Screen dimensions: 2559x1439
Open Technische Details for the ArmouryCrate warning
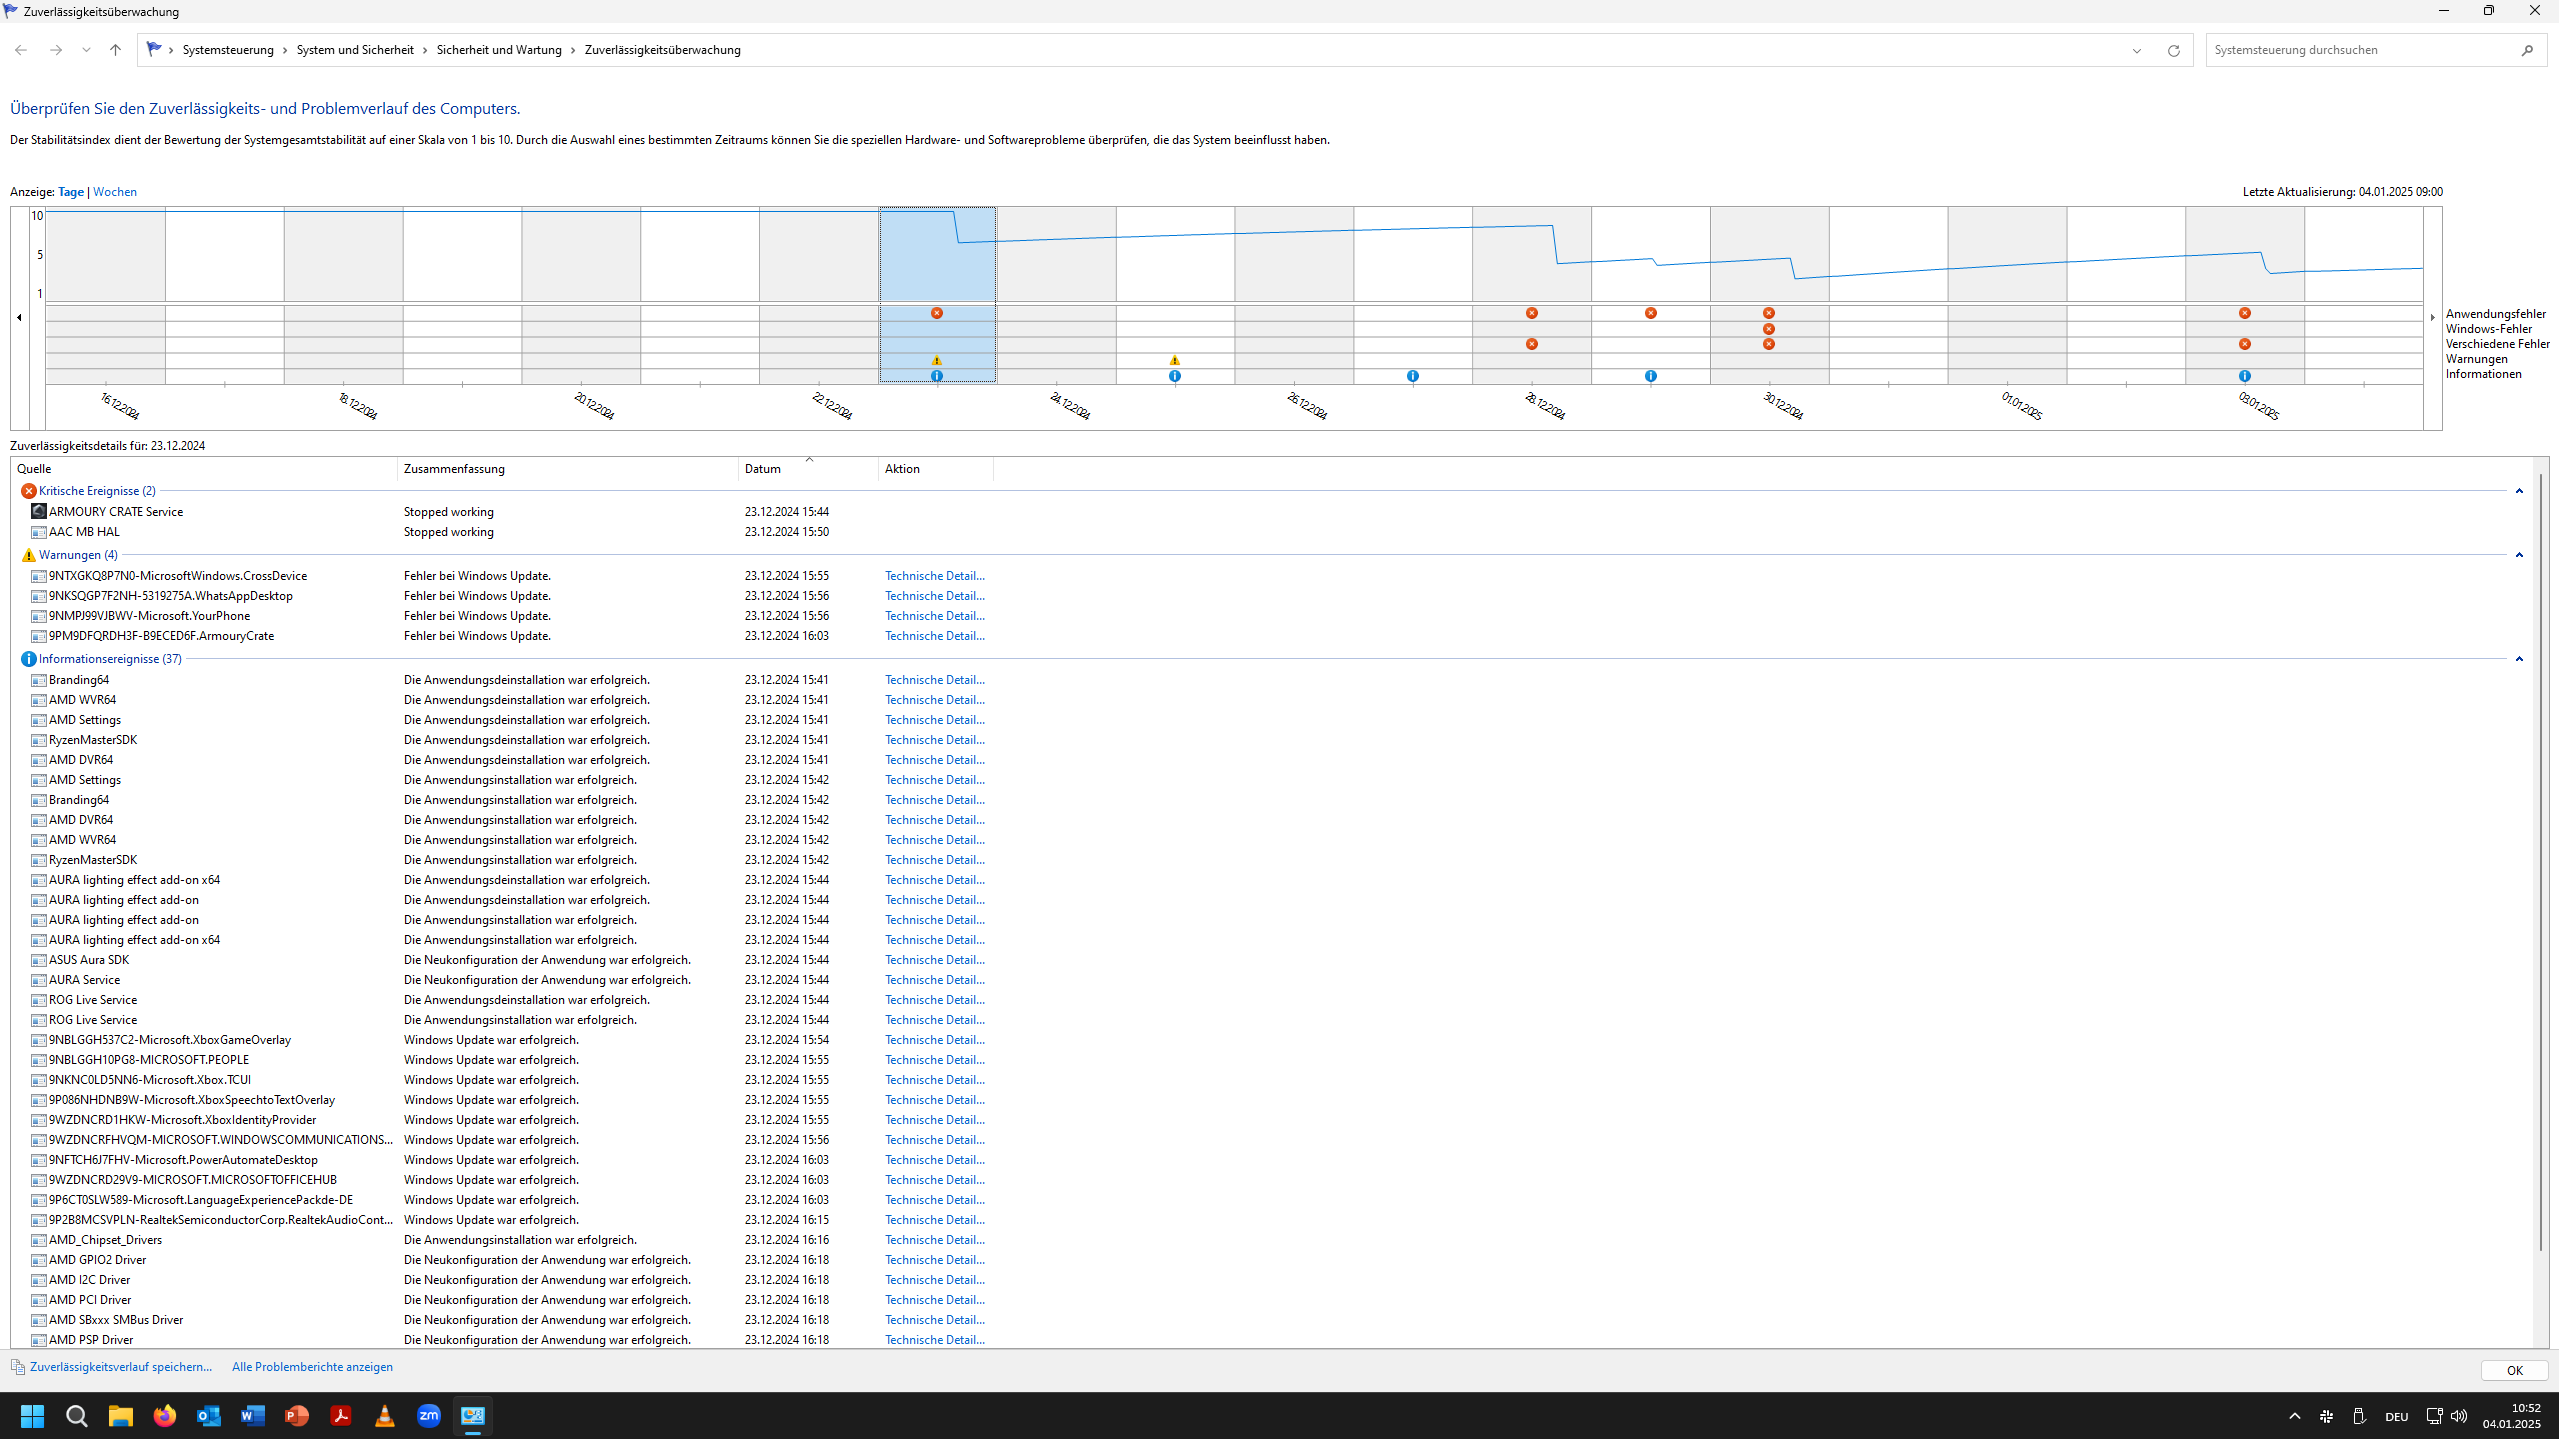tap(933, 635)
